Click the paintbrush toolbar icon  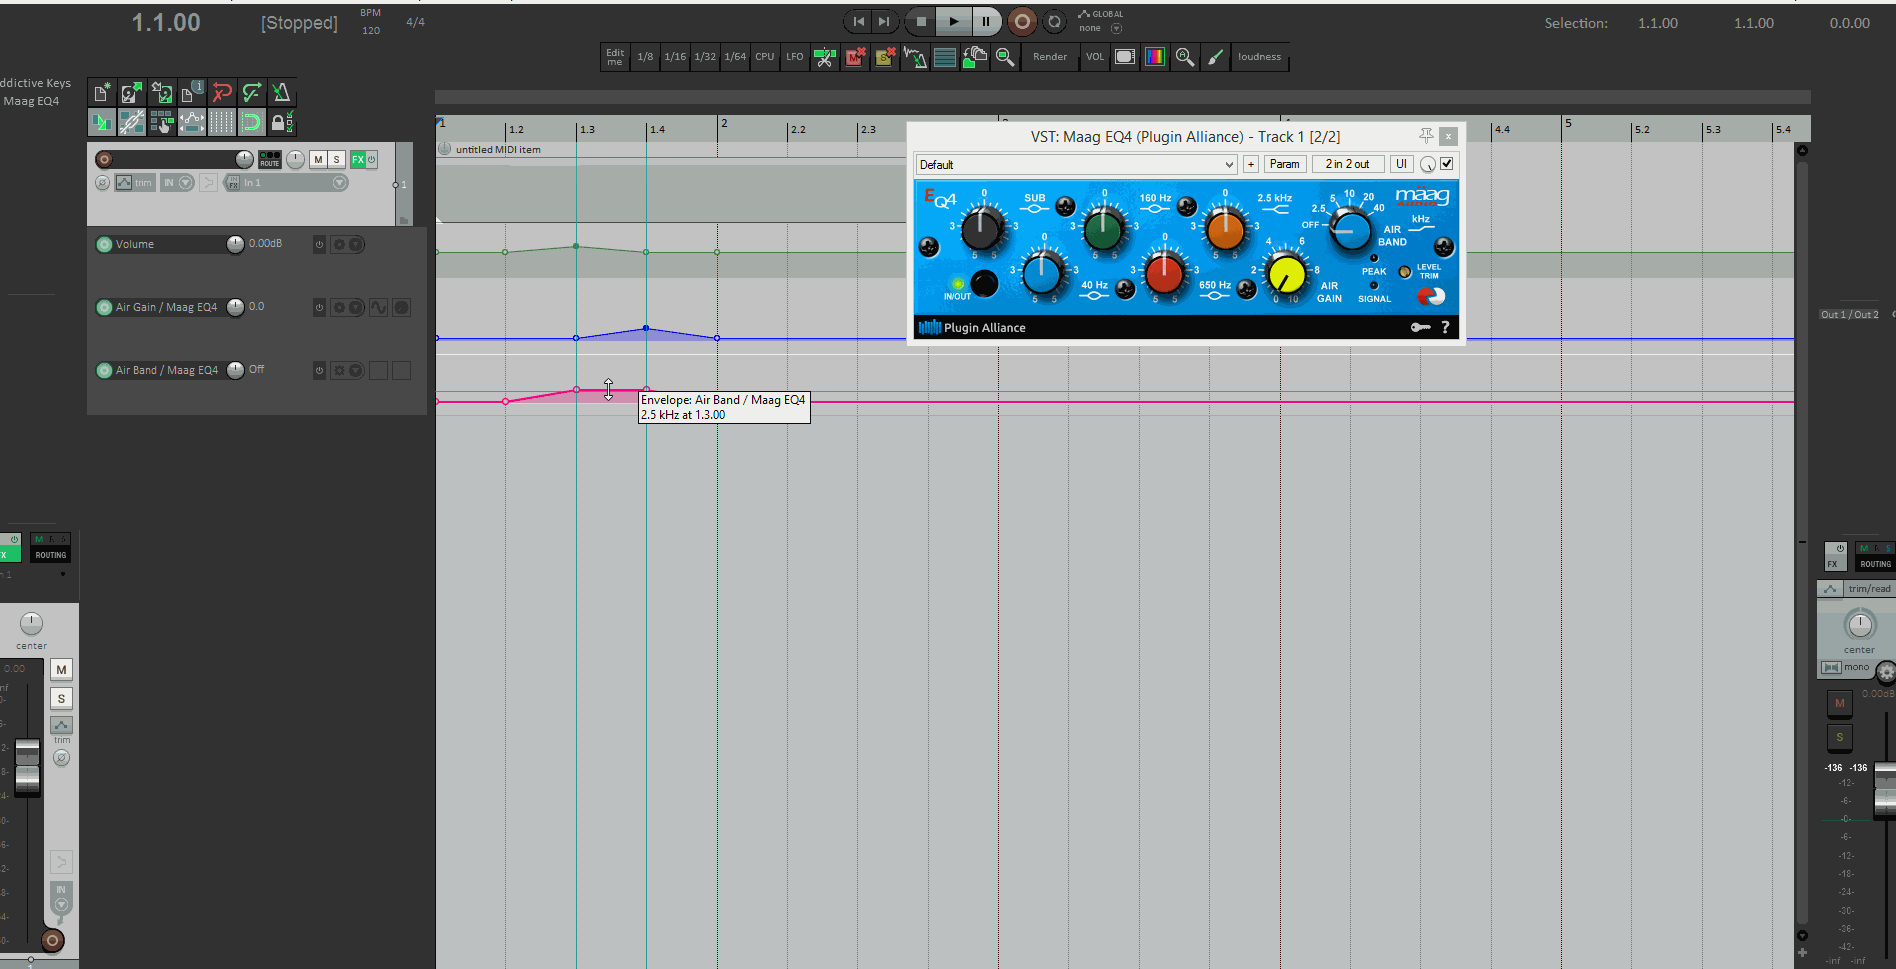[1215, 57]
